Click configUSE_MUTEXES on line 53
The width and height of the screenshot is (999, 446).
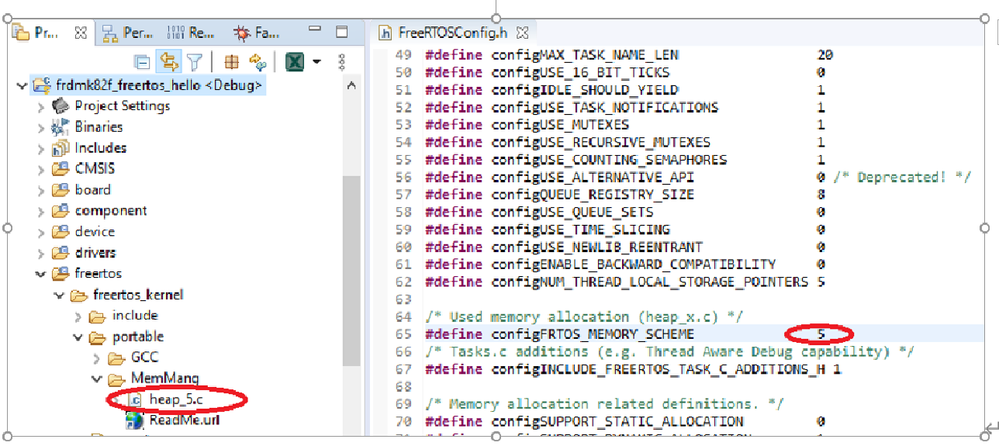(x=560, y=124)
